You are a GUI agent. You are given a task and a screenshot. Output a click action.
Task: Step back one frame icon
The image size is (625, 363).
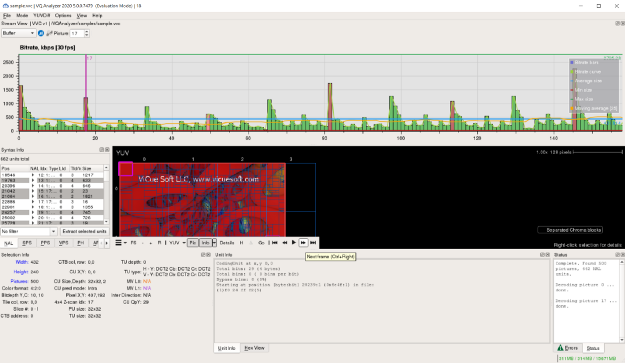pyautogui.click(x=285, y=242)
